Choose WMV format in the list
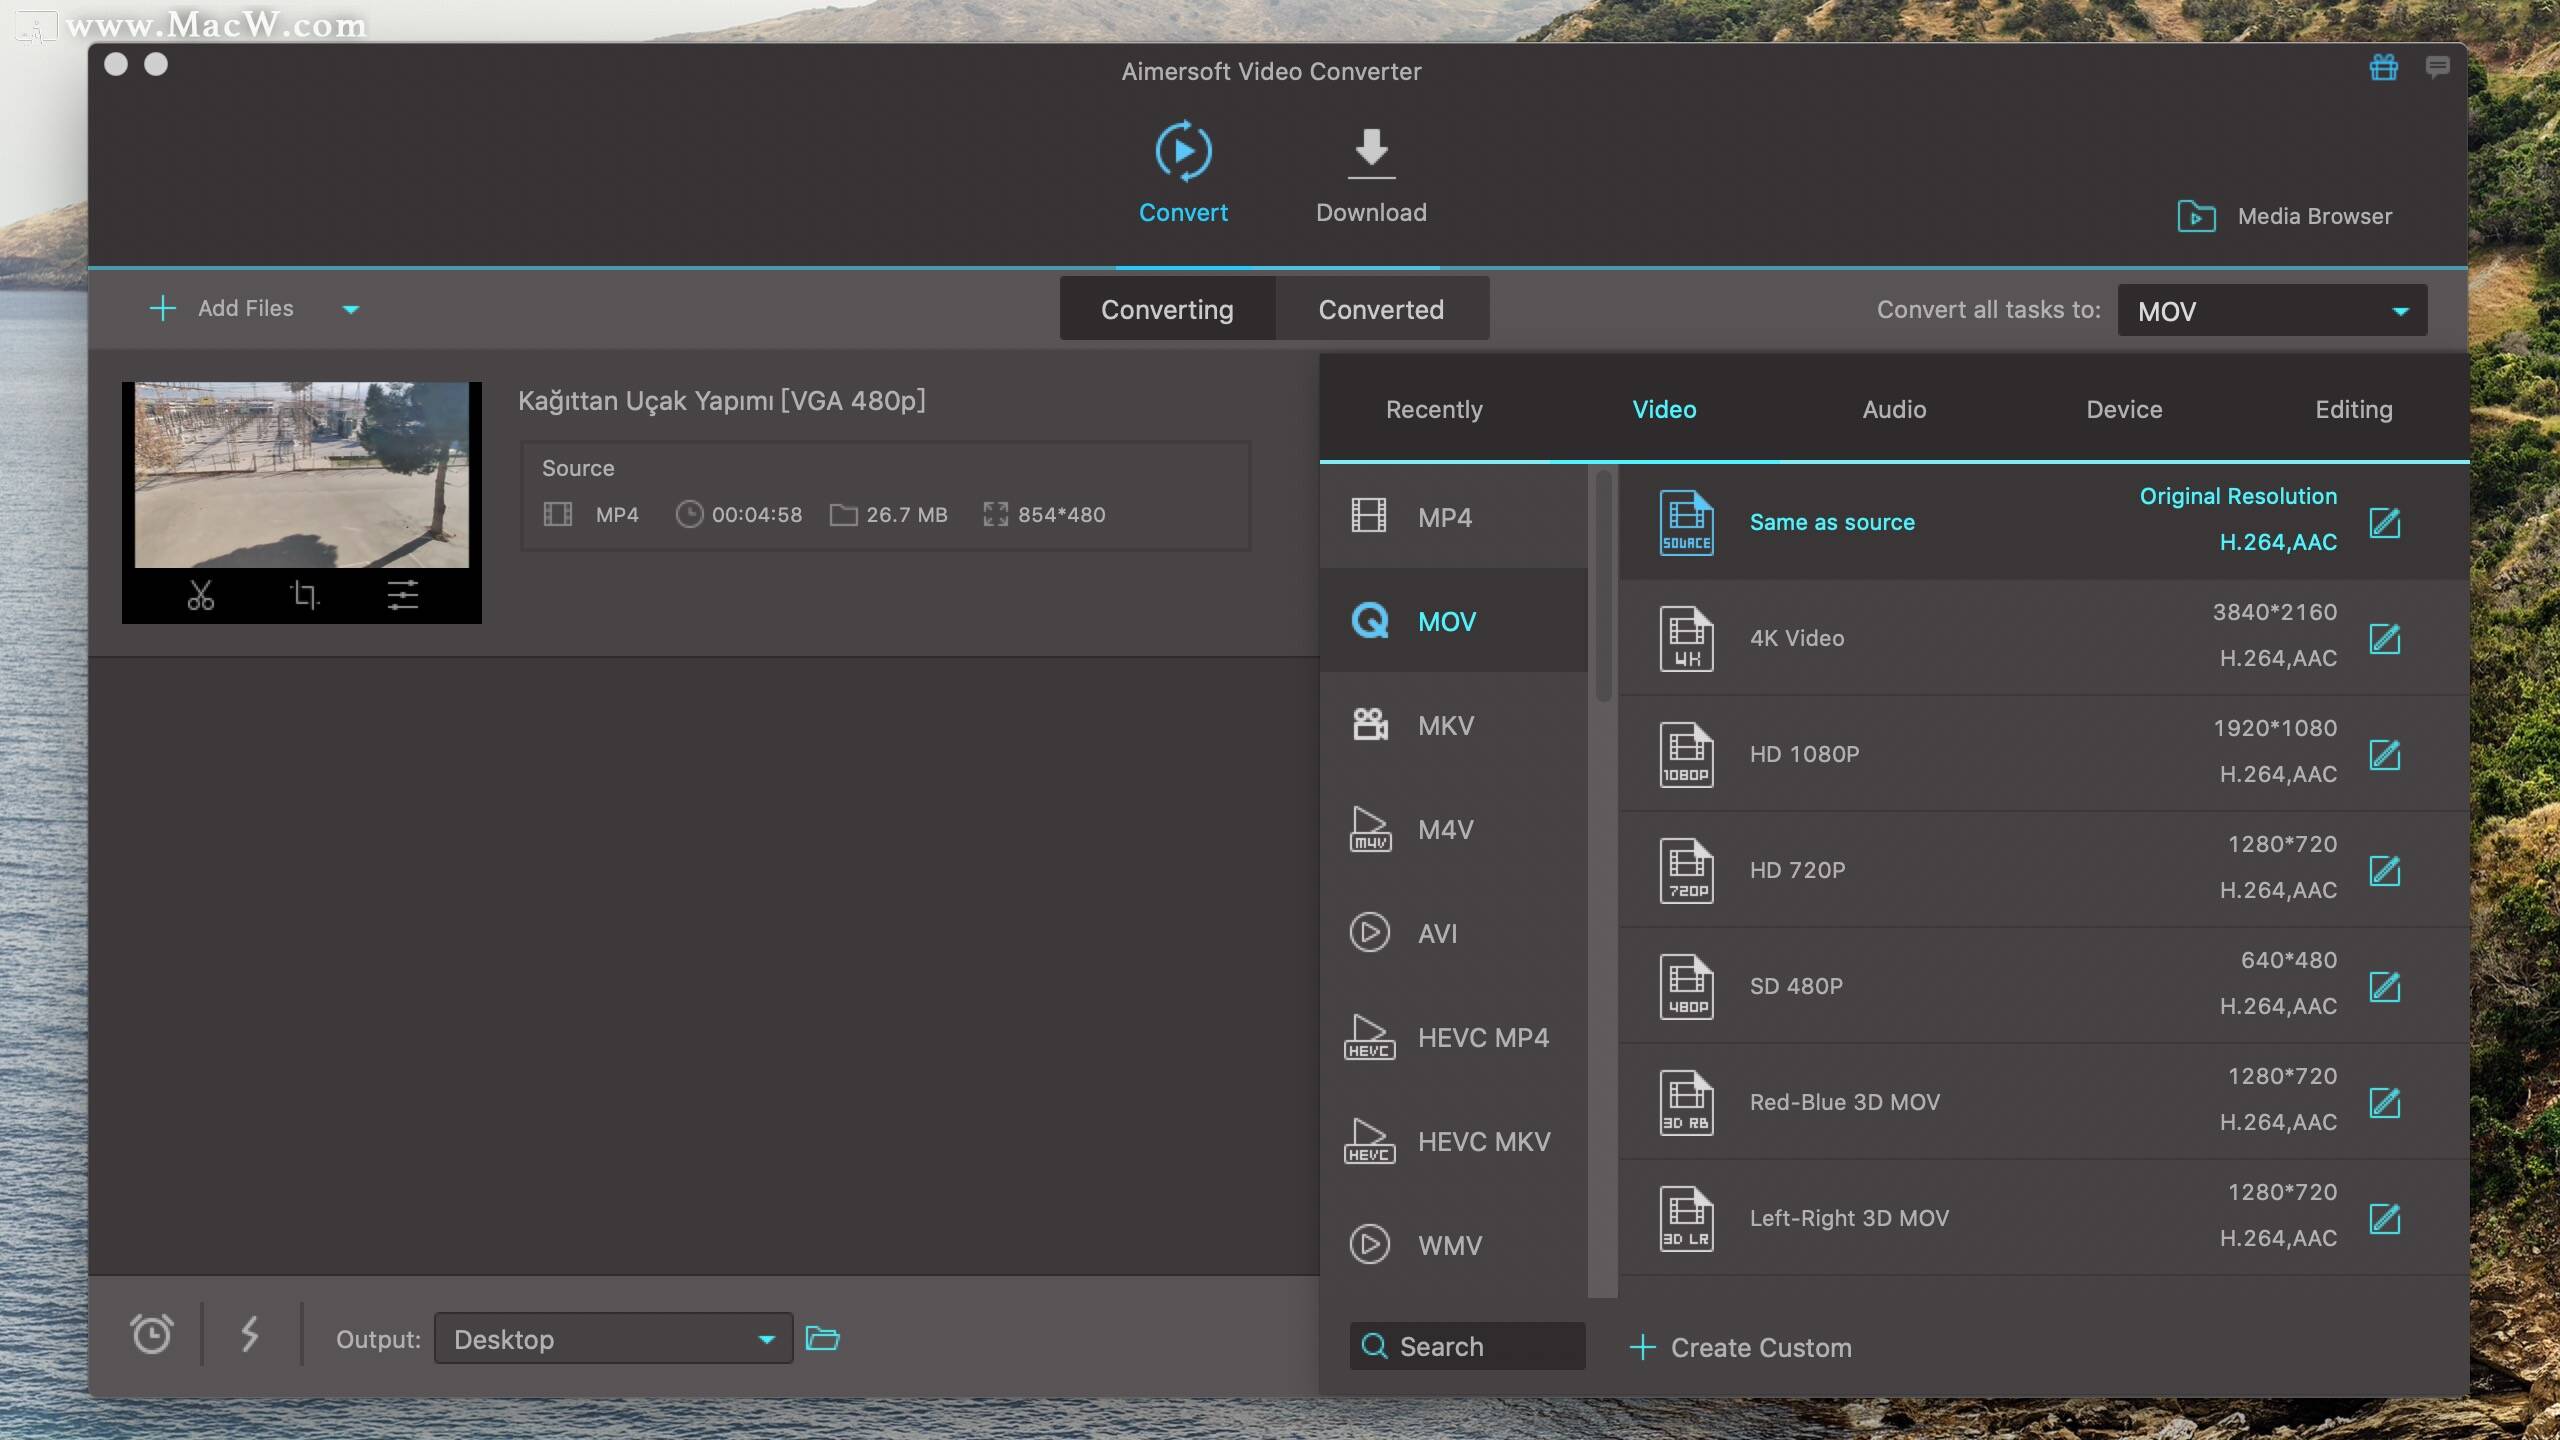Viewport: 2560px width, 1440px height. click(1453, 1245)
